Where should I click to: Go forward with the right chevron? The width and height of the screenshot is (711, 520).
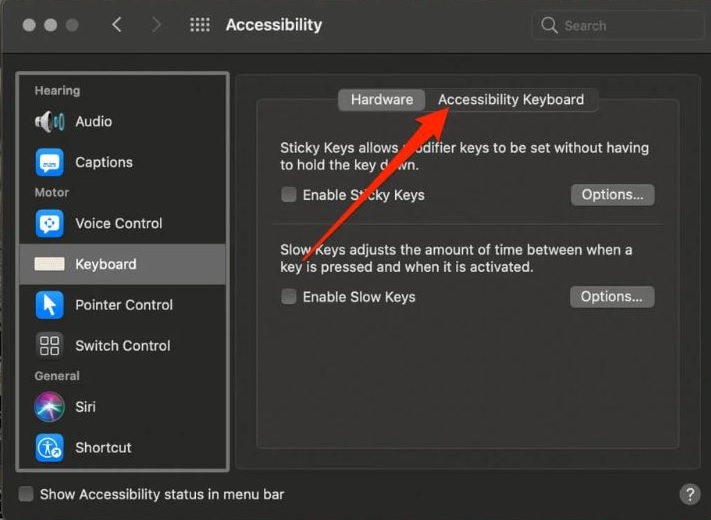pos(156,25)
